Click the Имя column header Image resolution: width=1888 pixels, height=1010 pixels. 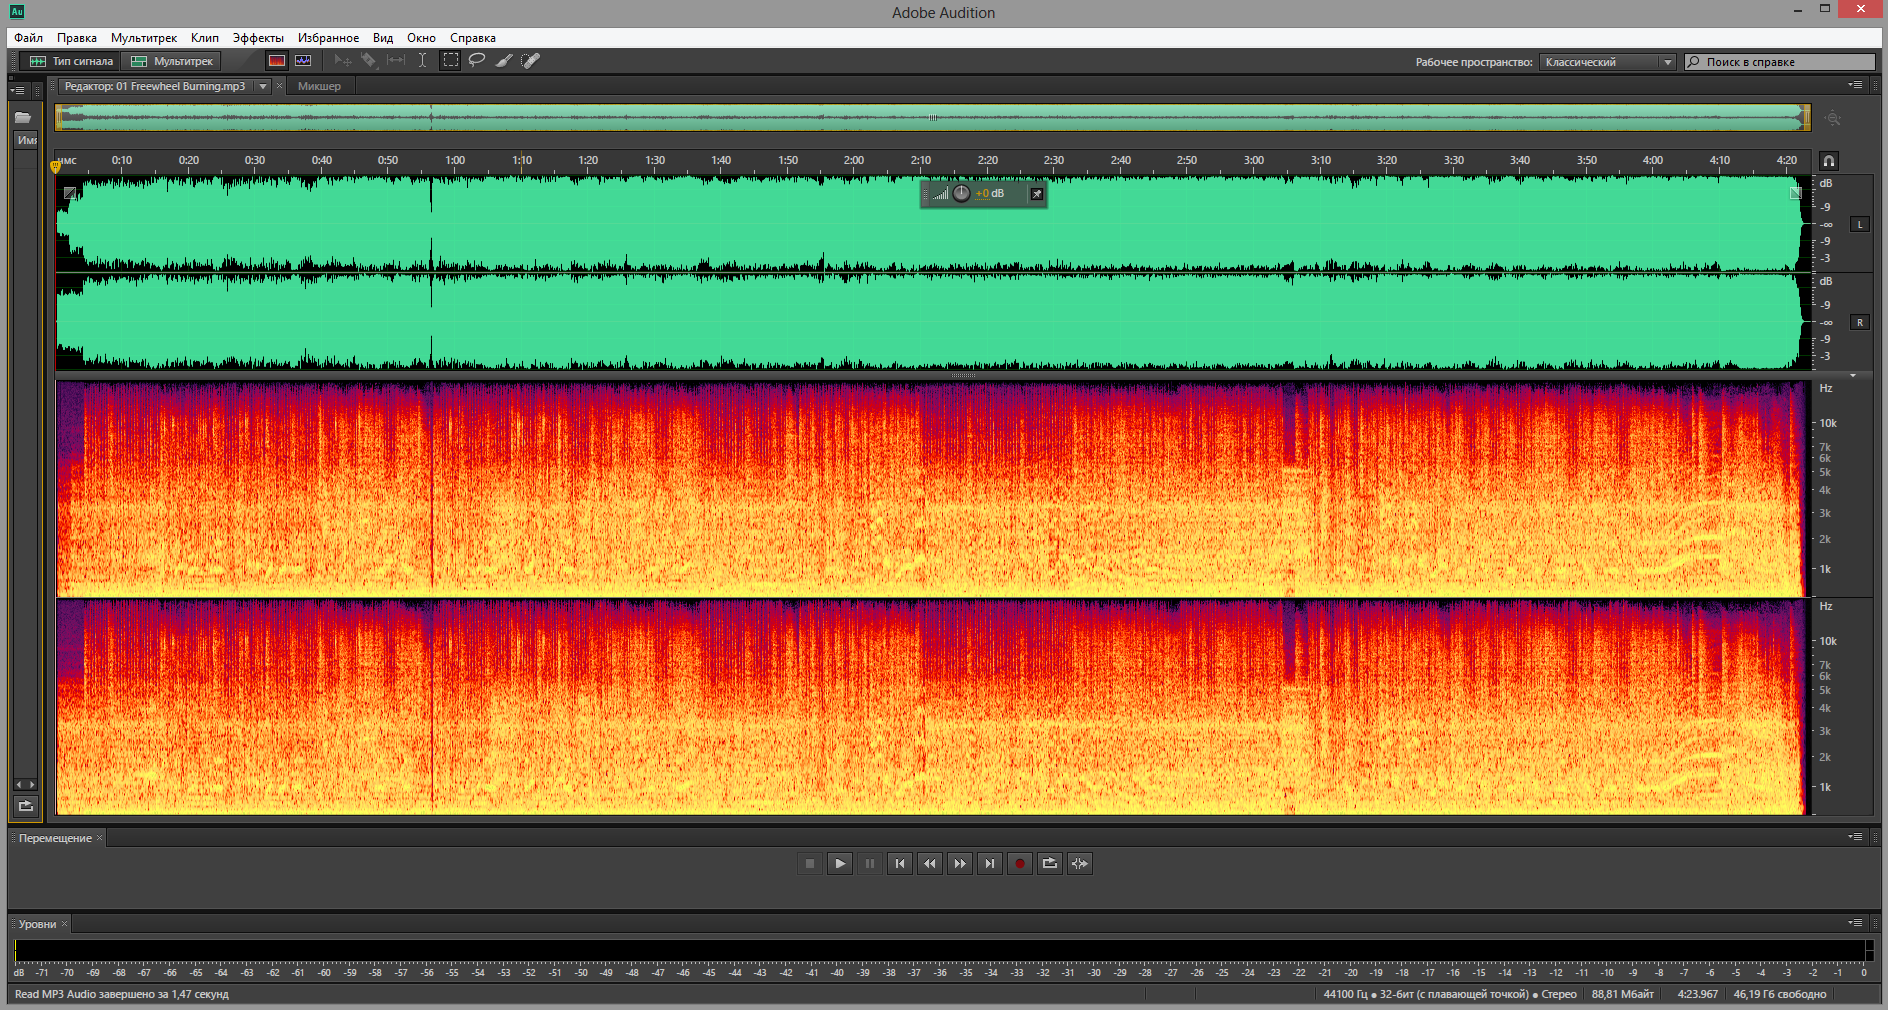point(26,140)
